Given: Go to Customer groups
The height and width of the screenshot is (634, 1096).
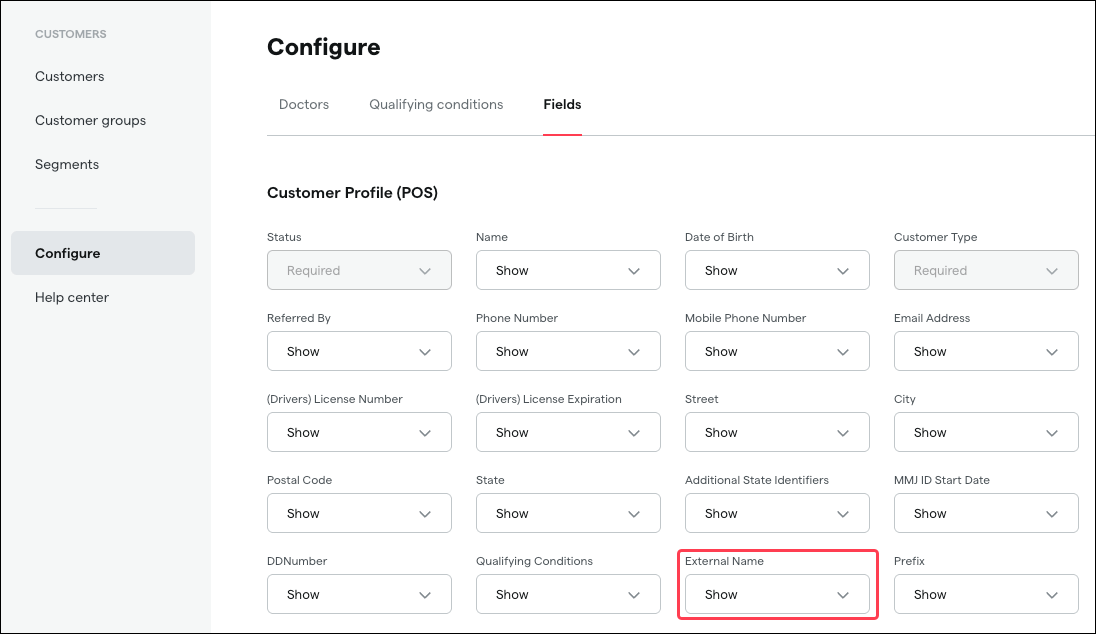Looking at the screenshot, I should coord(90,120).
